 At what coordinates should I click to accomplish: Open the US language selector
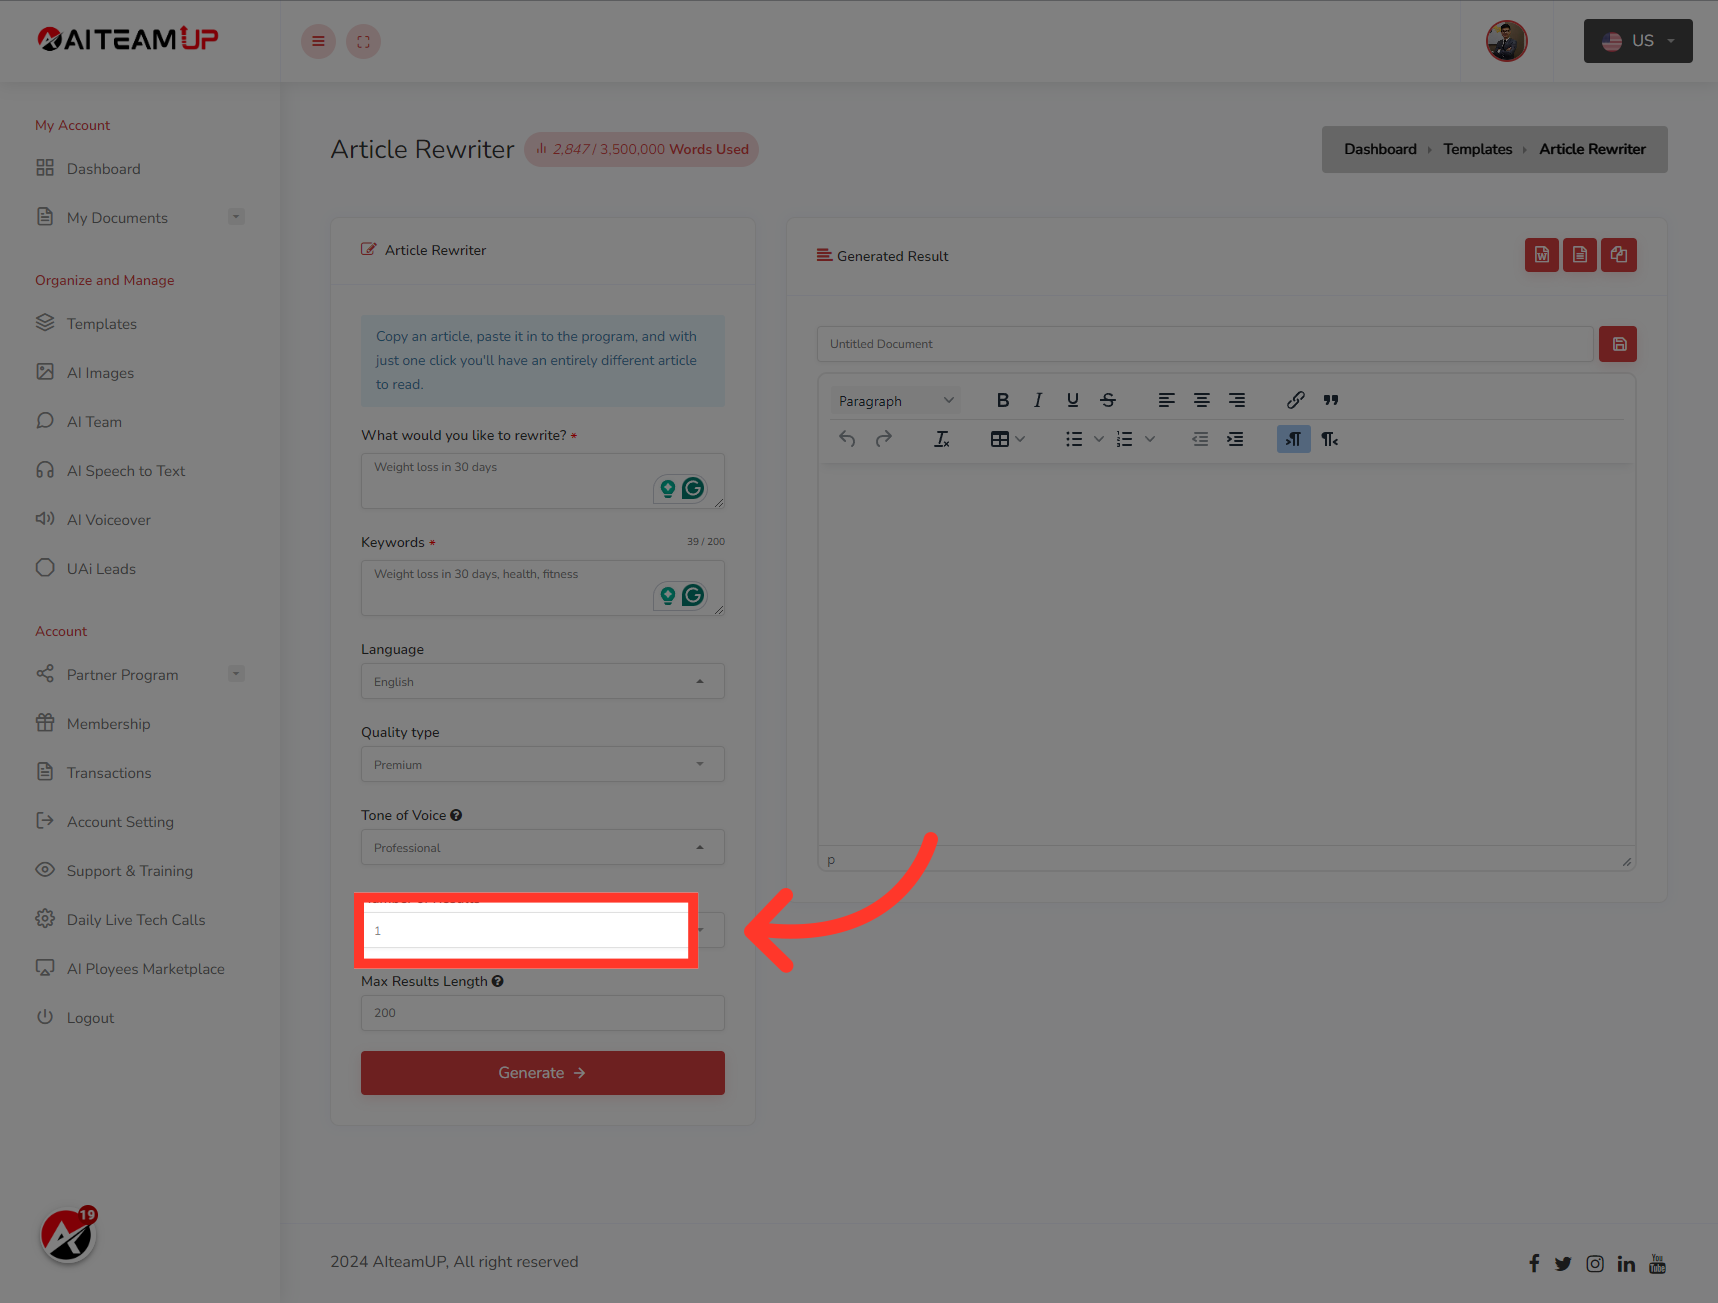coord(1637,41)
